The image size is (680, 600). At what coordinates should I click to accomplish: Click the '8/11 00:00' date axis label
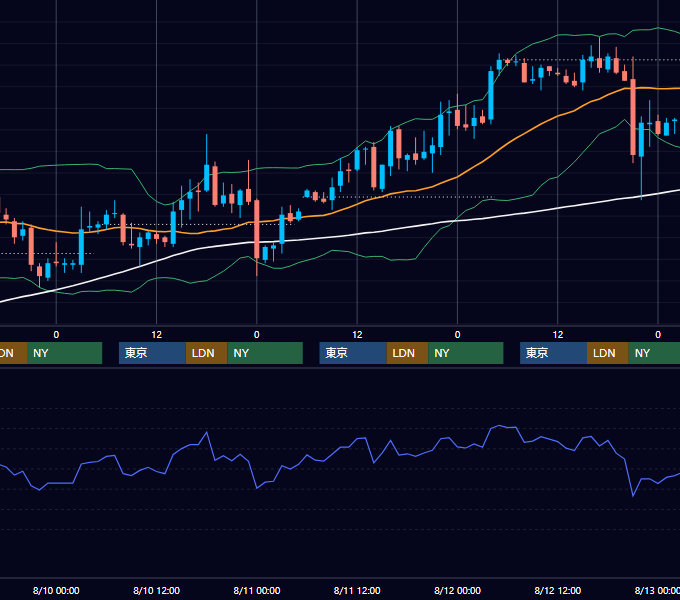pos(257,590)
